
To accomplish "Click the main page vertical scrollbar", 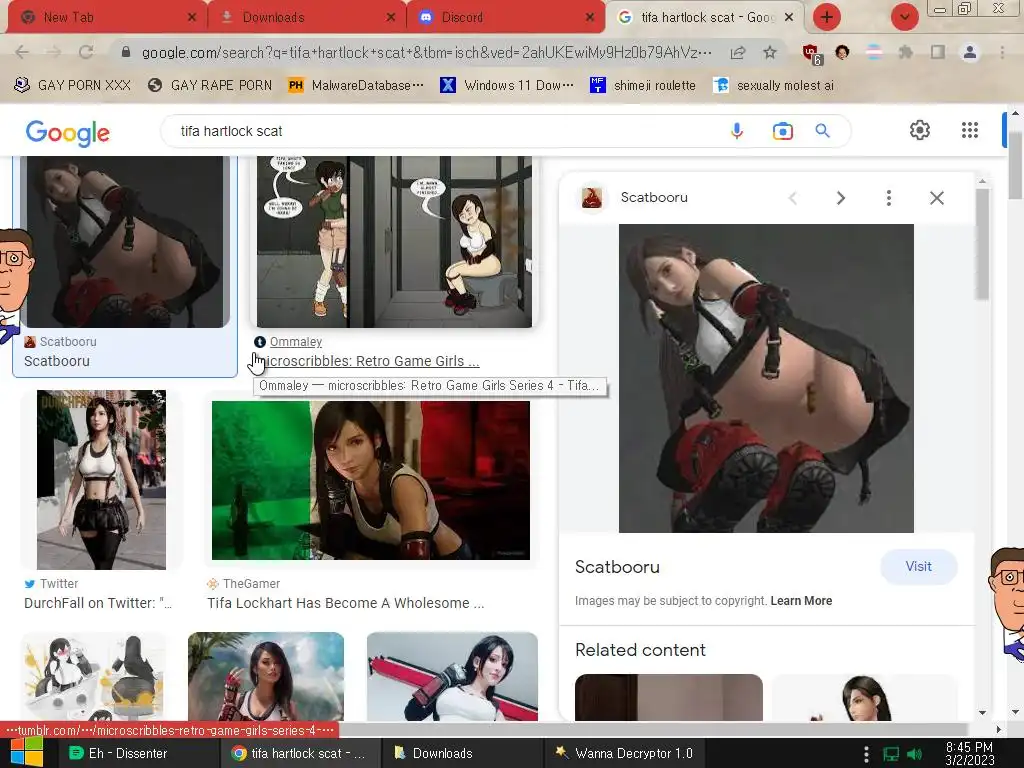I will [1015, 165].
